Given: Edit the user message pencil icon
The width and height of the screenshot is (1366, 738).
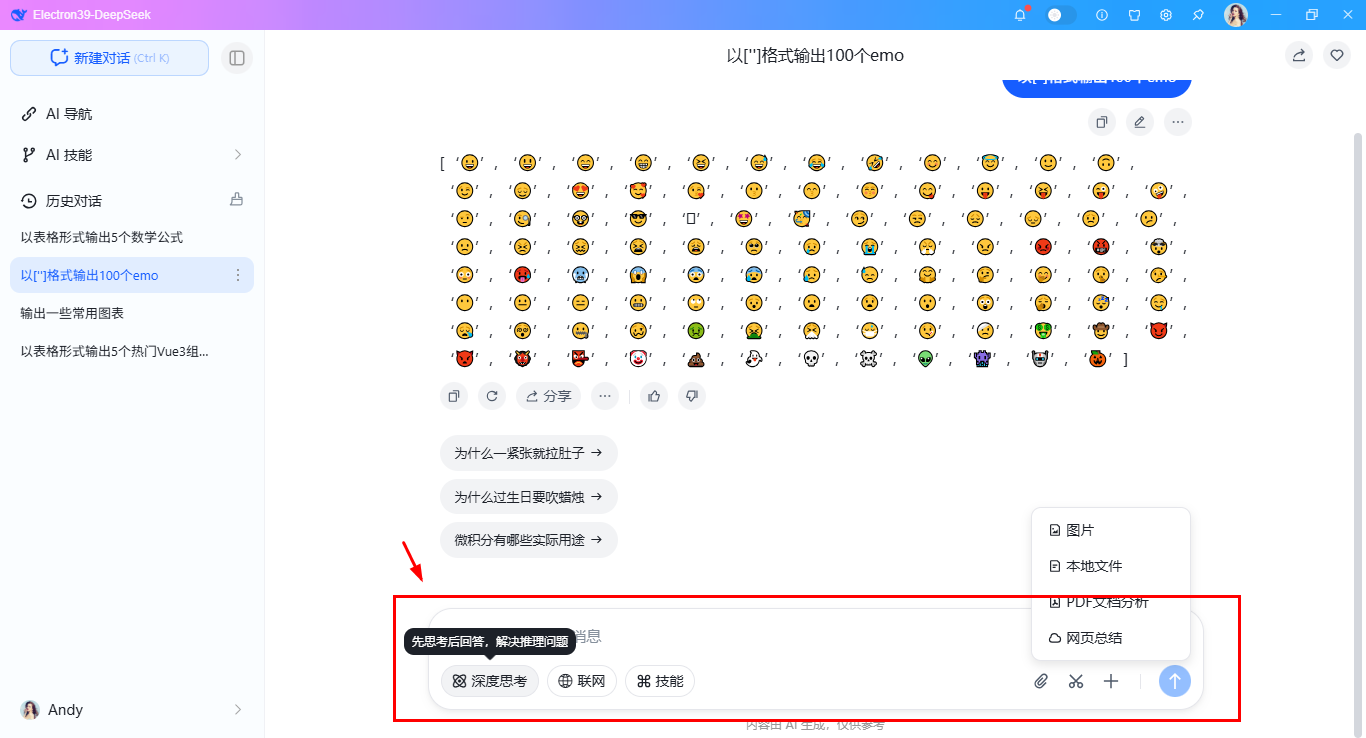Looking at the screenshot, I should pyautogui.click(x=1139, y=122).
